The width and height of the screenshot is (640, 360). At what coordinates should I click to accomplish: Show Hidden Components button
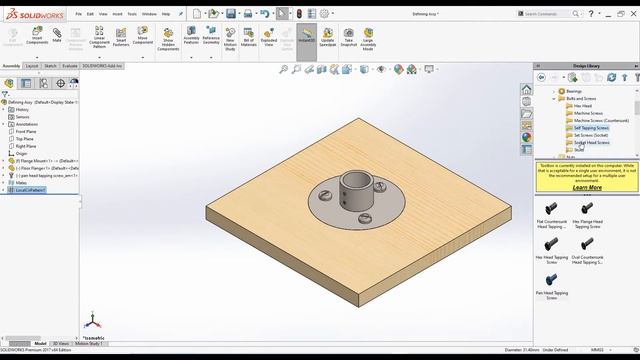point(168,39)
